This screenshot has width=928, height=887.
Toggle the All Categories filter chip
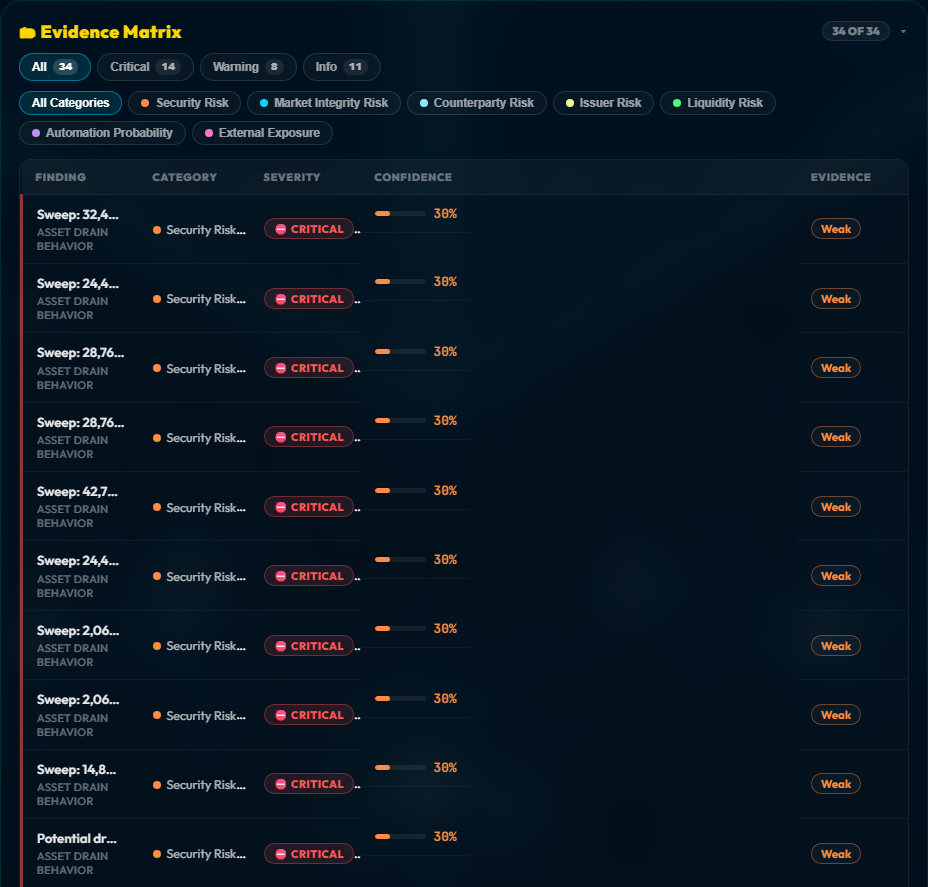[x=70, y=103]
